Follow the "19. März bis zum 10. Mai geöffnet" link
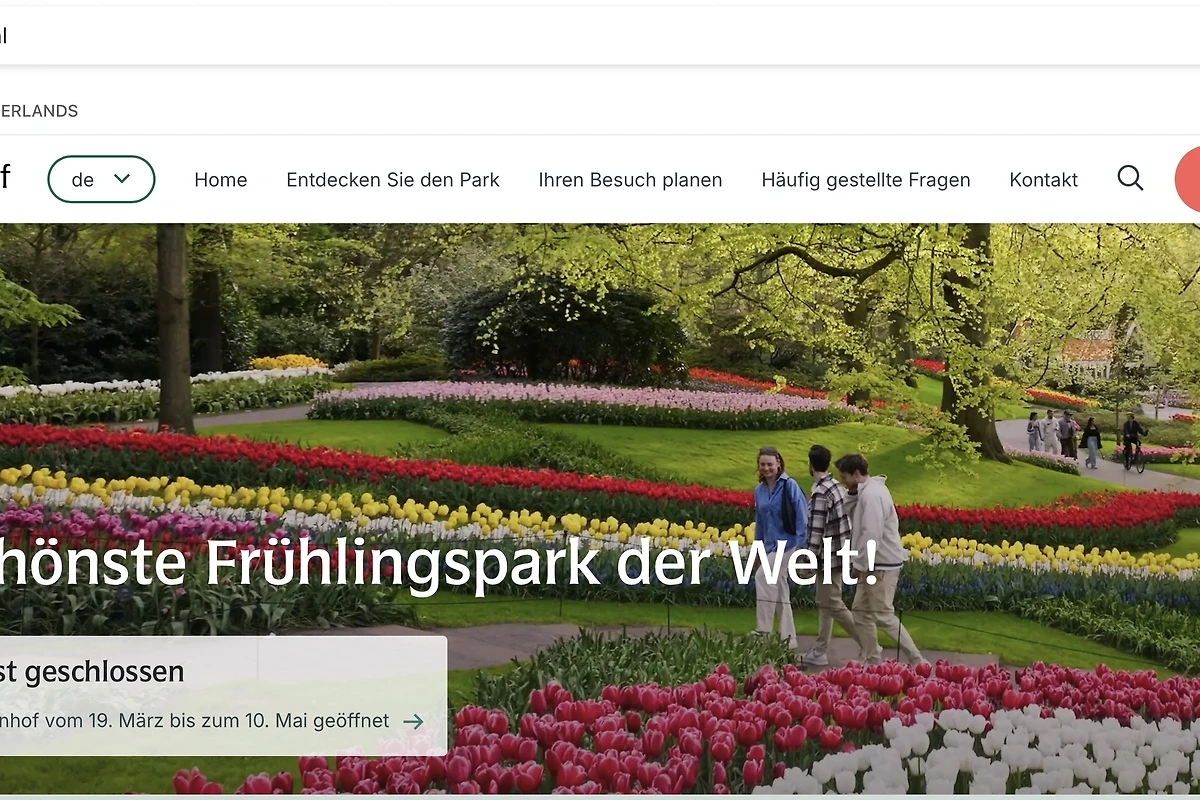1200x800 pixels. coord(195,721)
